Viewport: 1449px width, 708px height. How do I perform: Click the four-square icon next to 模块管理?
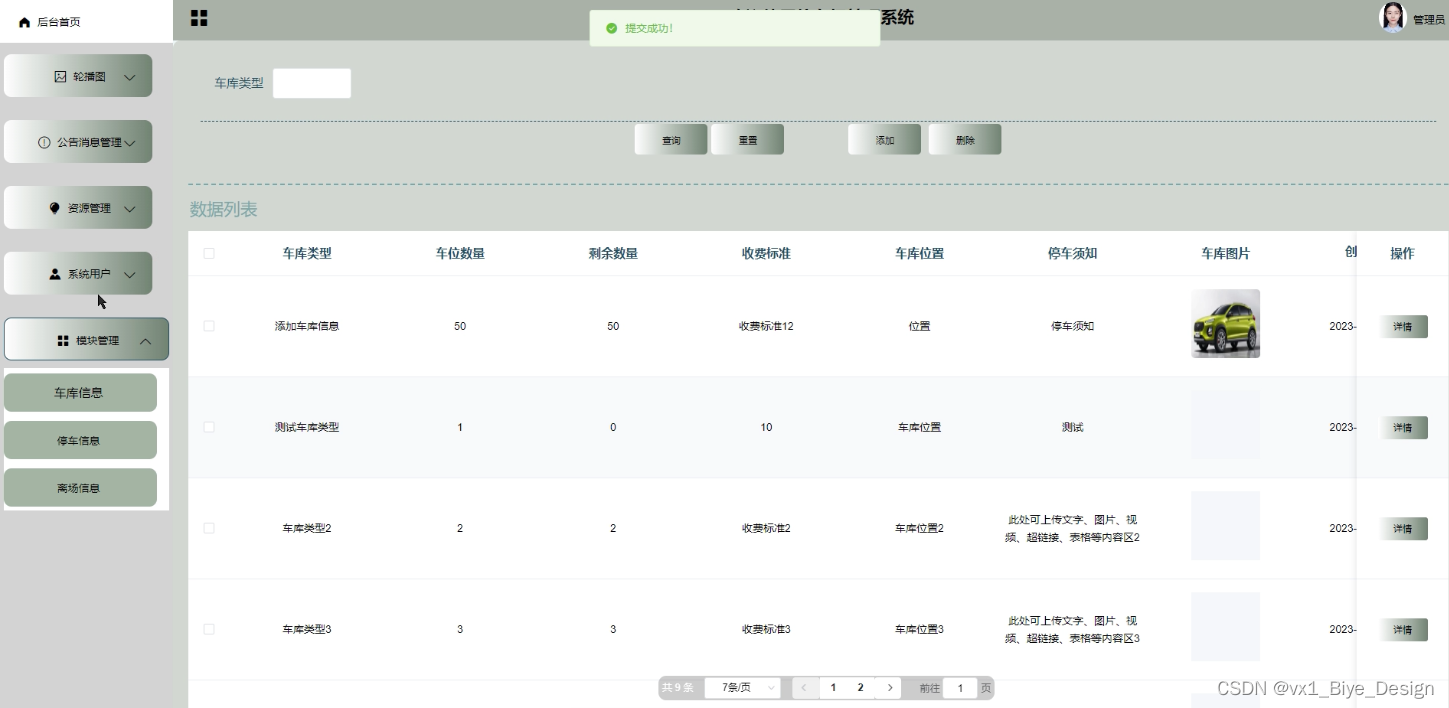[63, 341]
